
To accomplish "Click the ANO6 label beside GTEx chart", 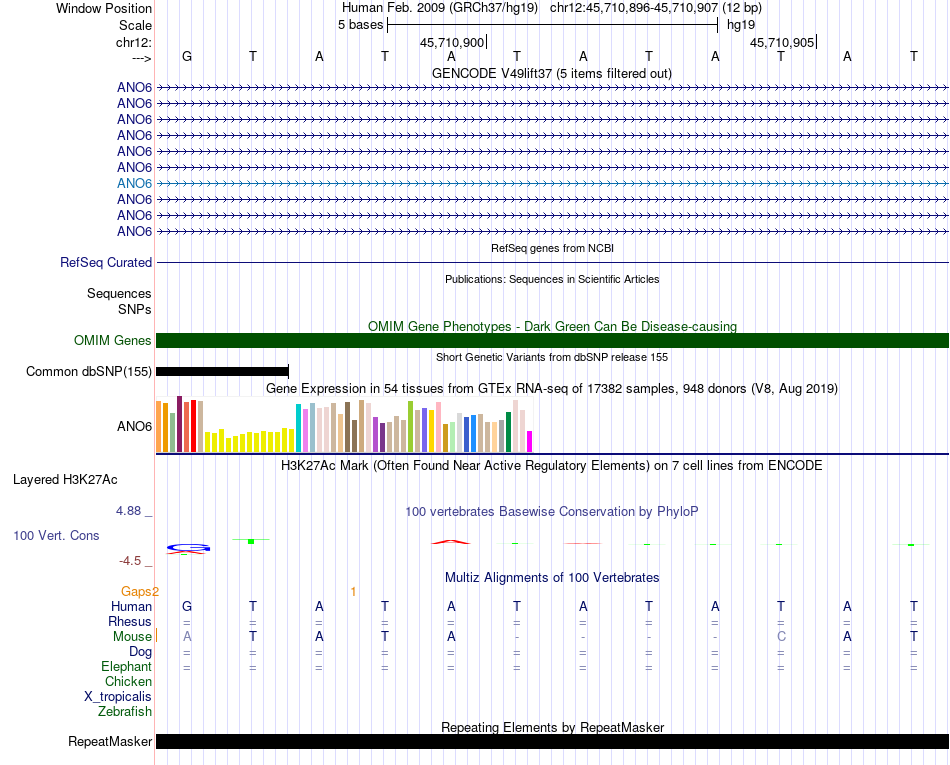I will (x=135, y=426).
